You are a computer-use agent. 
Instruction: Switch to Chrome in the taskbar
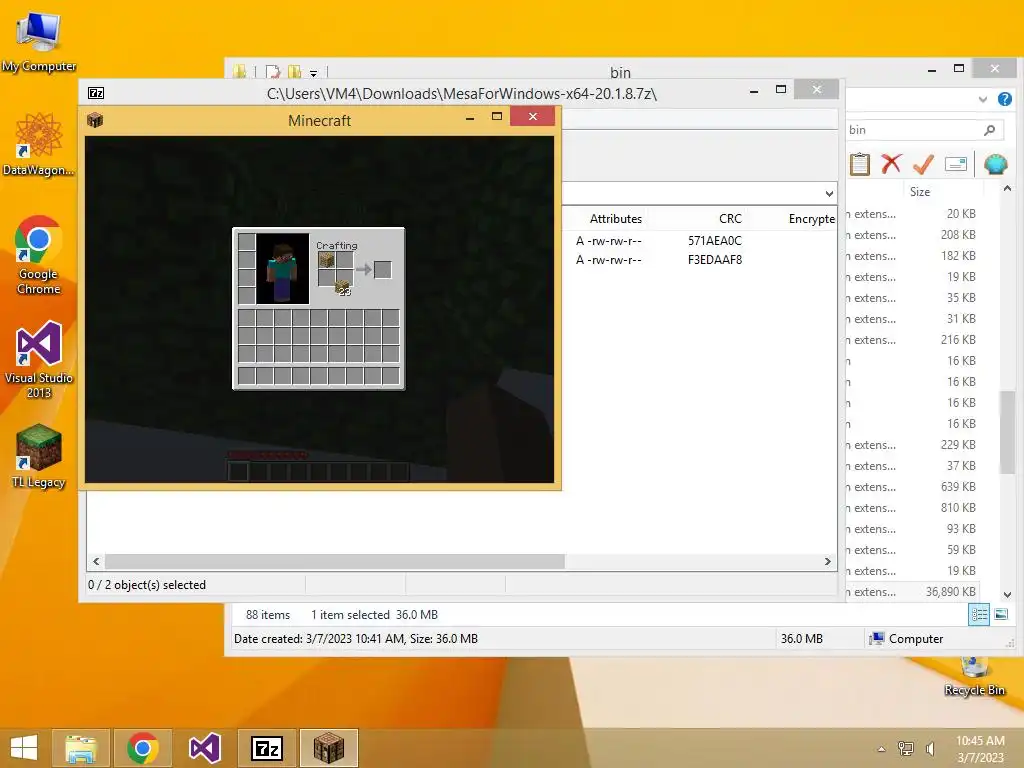pyautogui.click(x=143, y=748)
